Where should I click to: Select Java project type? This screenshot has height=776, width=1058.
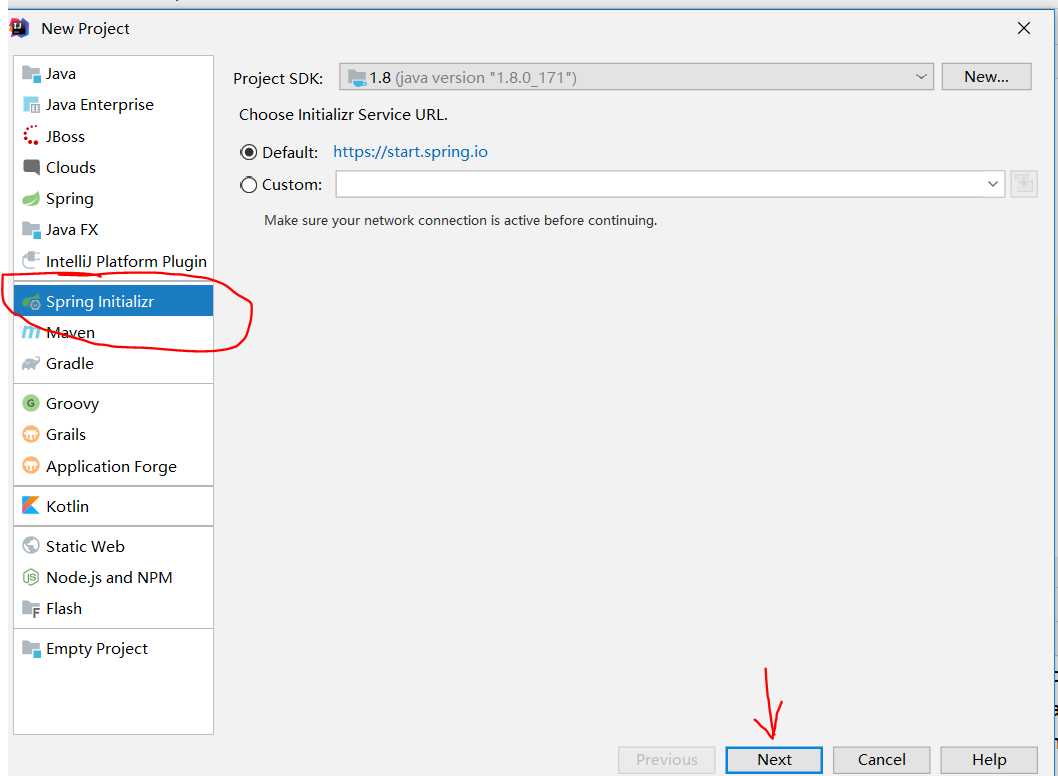point(113,74)
